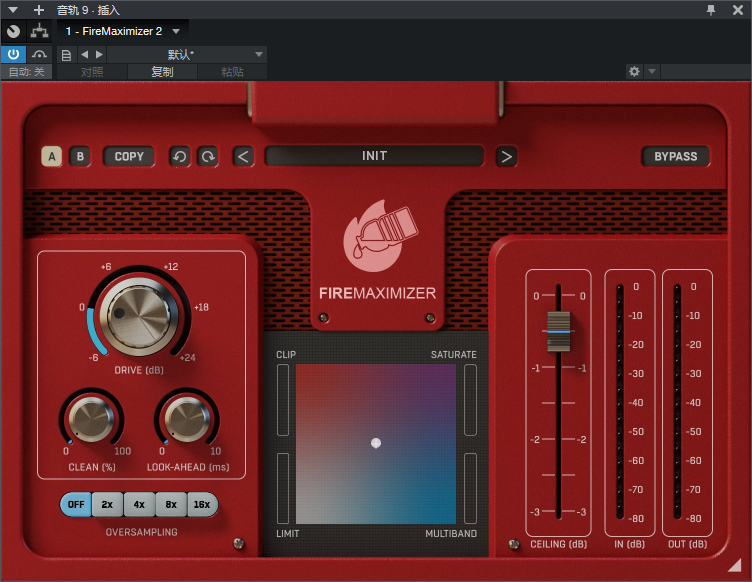The height and width of the screenshot is (582, 752).
Task: Go to the previous preset arrow
Action: tap(243, 157)
